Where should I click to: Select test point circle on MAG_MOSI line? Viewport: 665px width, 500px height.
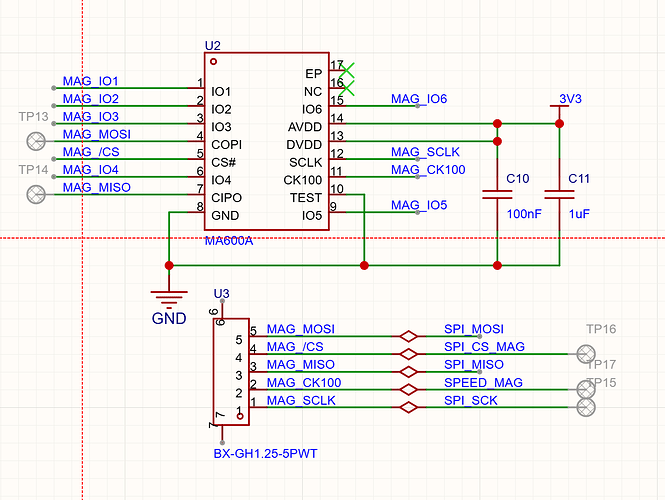(x=36, y=141)
